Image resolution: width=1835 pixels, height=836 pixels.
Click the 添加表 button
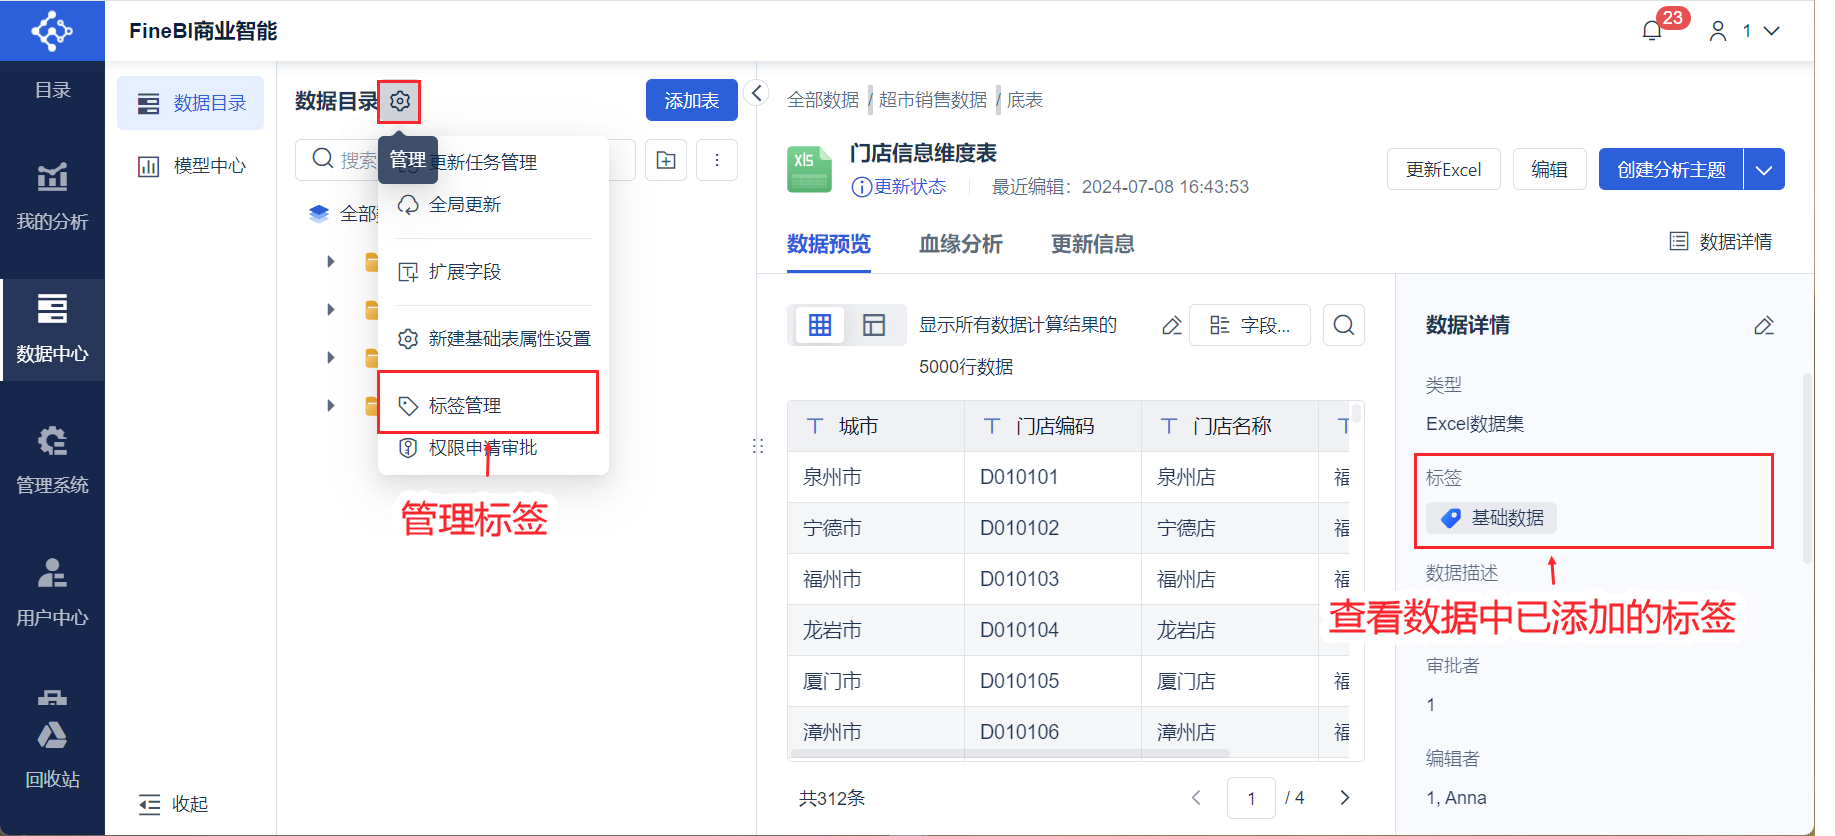[692, 101]
